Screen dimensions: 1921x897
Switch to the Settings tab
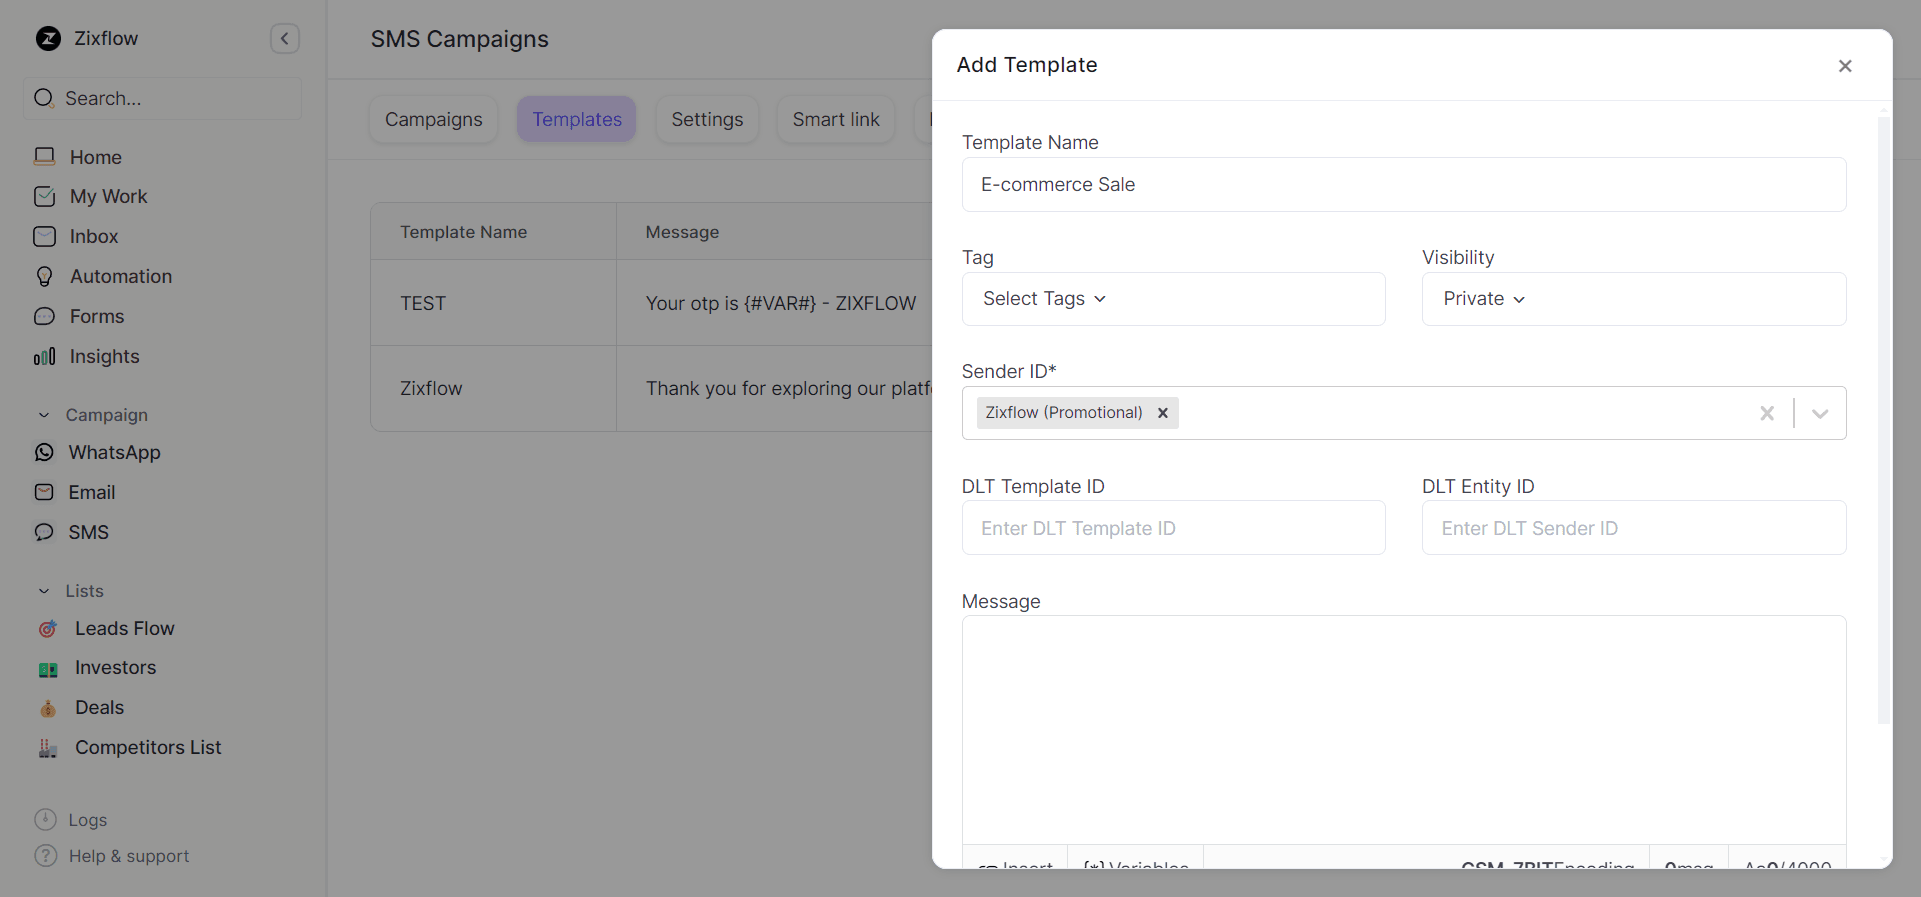pyautogui.click(x=707, y=120)
